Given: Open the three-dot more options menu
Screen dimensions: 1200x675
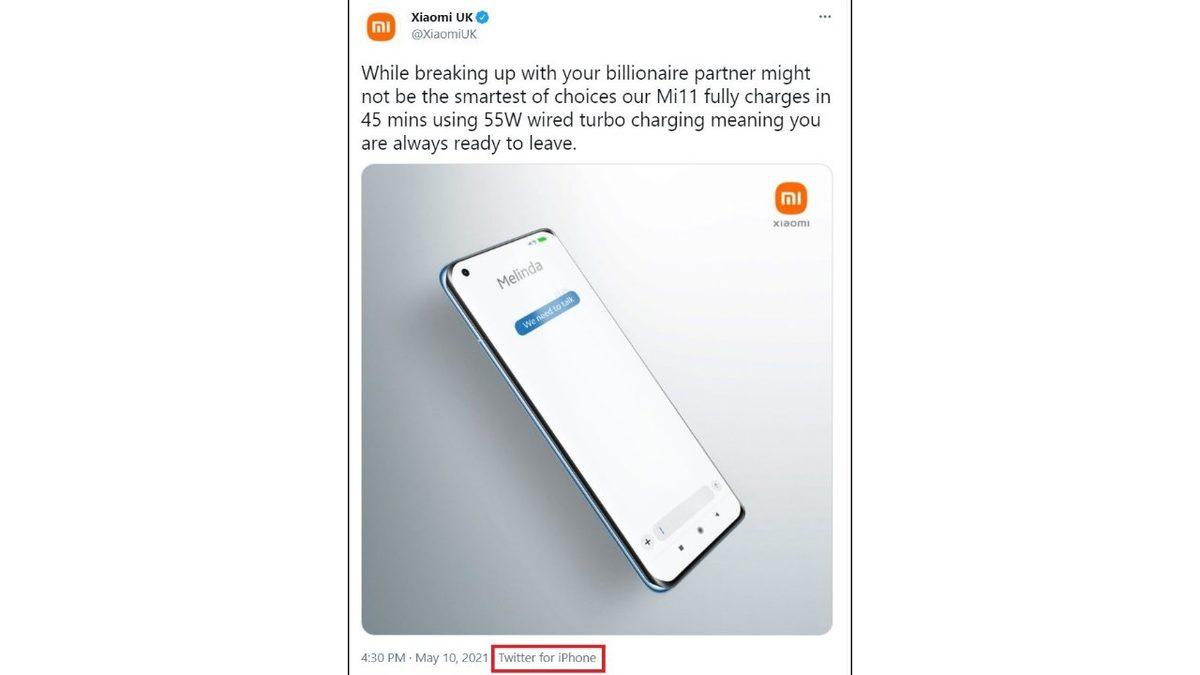Looking at the screenshot, I should (824, 18).
